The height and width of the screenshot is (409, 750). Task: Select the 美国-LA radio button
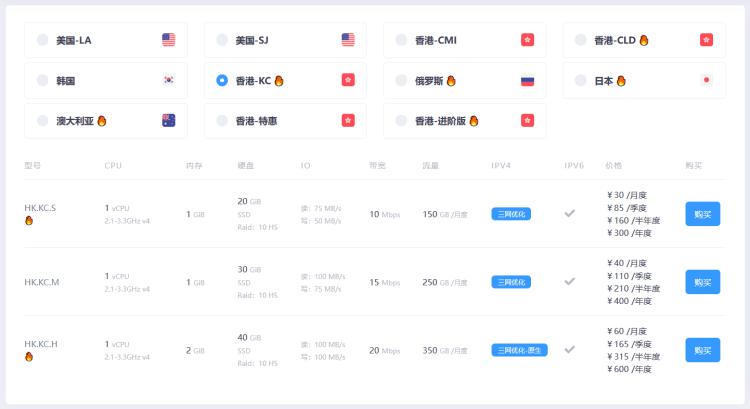(x=43, y=40)
